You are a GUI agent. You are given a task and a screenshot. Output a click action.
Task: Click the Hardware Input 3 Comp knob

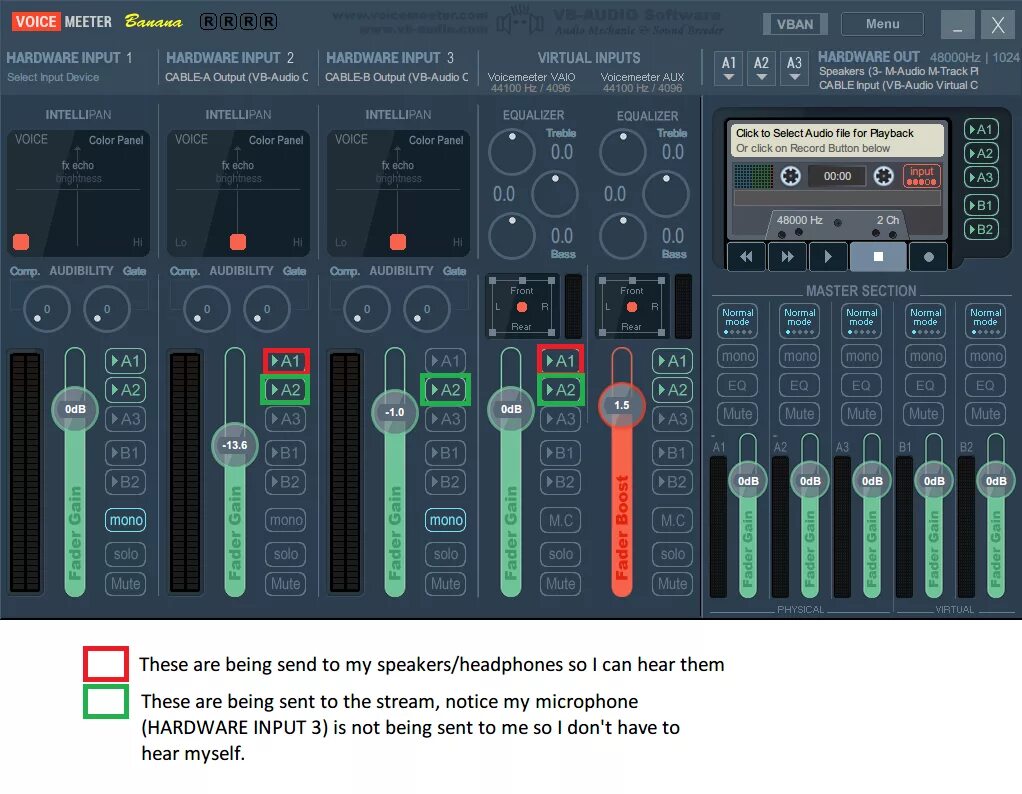(x=366, y=309)
